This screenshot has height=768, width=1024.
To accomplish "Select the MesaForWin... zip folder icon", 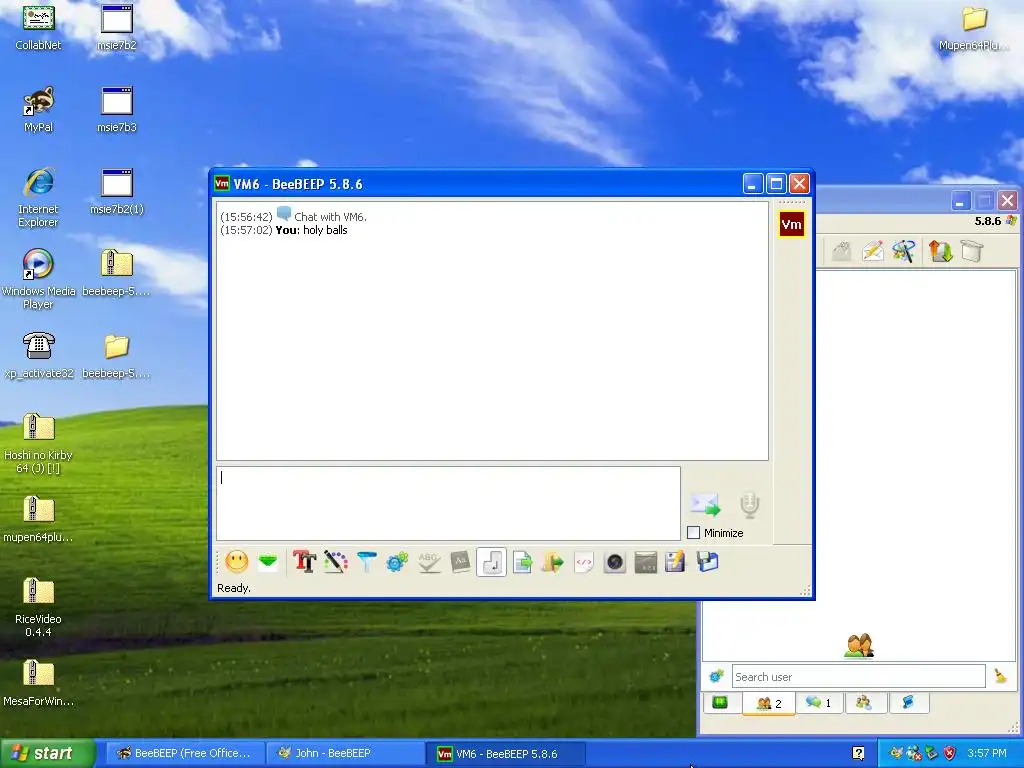I will pyautogui.click(x=39, y=683).
